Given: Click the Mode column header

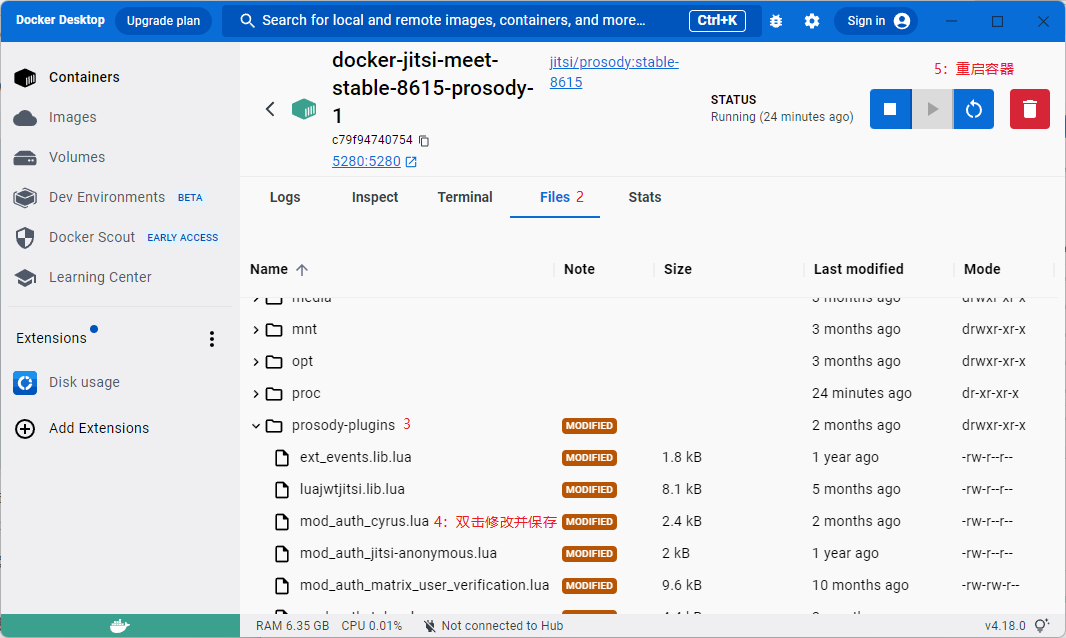Looking at the screenshot, I should (982, 269).
